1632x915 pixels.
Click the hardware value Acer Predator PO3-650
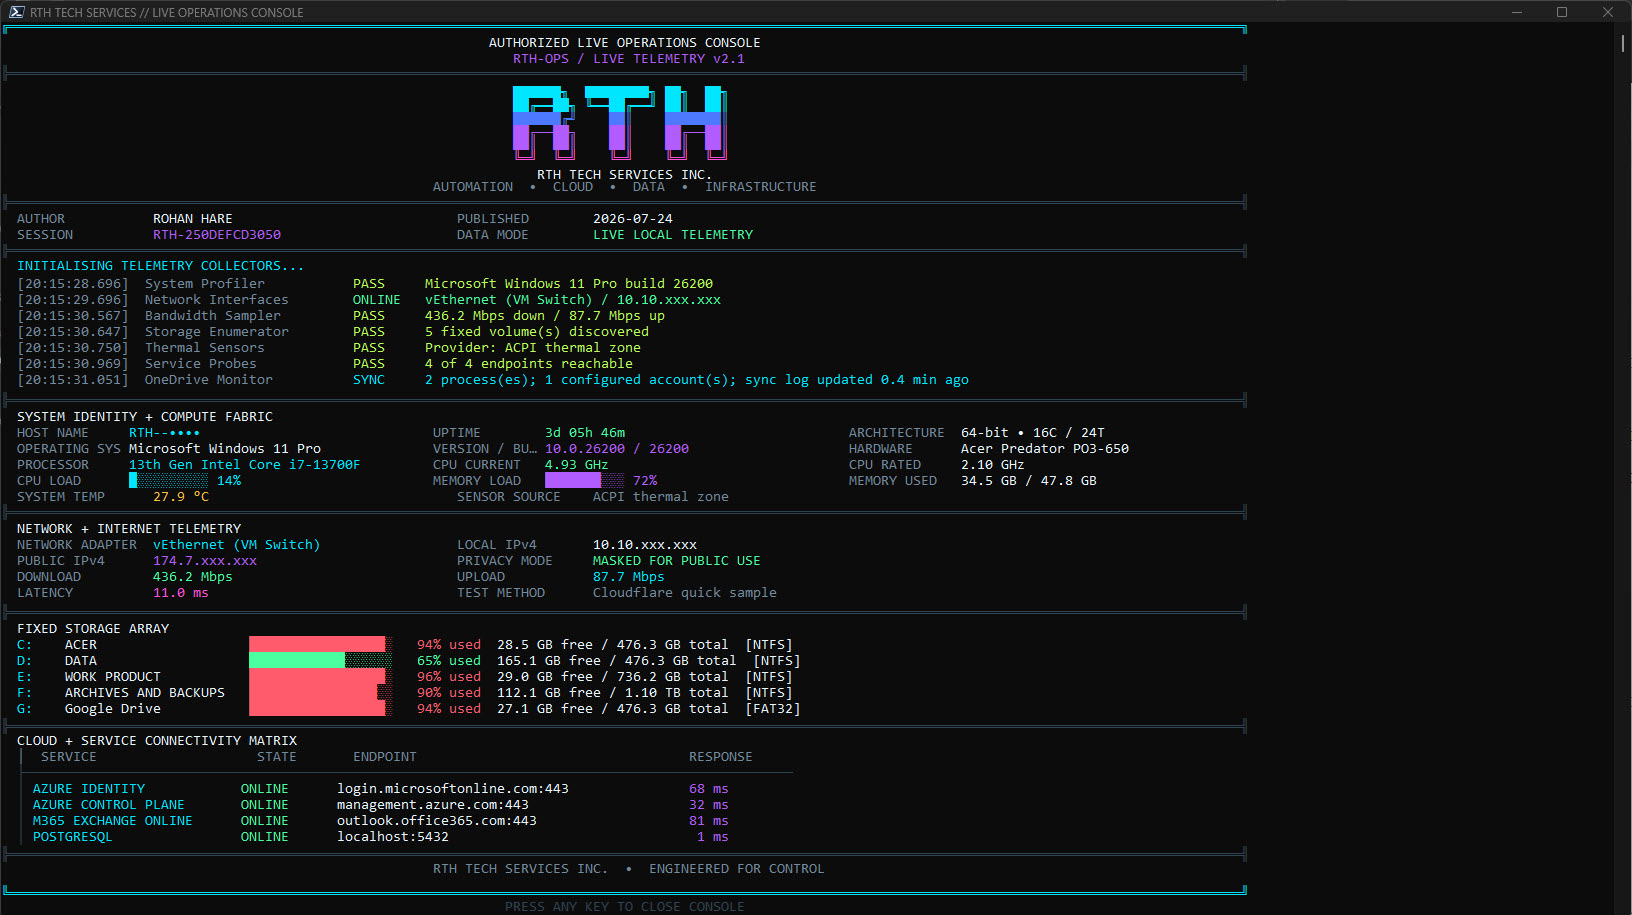[1045, 449]
